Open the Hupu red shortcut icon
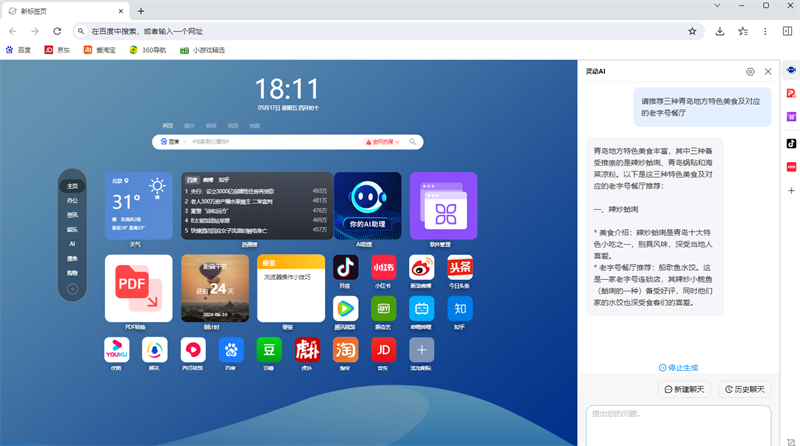Screen dimensions: 800x446 [307, 350]
